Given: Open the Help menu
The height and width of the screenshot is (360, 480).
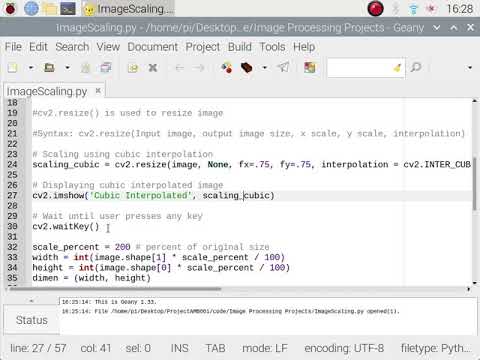Looking at the screenshot, I should pos(304,47).
